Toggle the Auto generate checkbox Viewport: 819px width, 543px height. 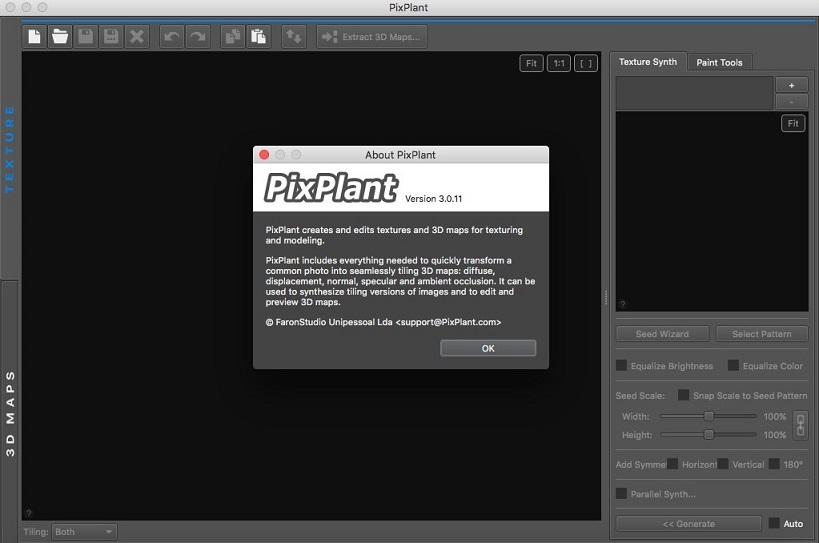click(774, 523)
